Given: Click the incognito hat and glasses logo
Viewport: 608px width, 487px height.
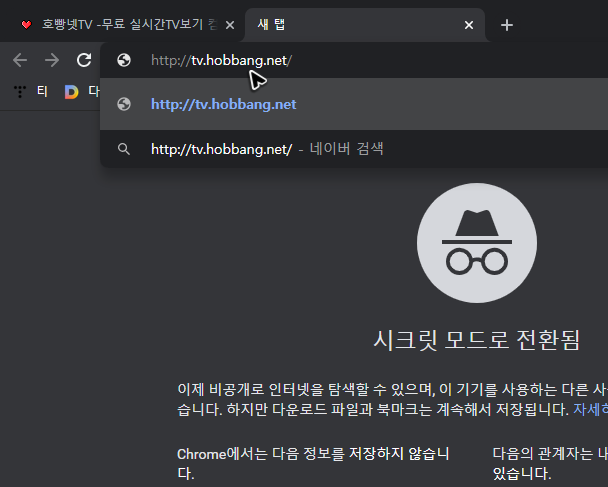Looking at the screenshot, I should (477, 243).
